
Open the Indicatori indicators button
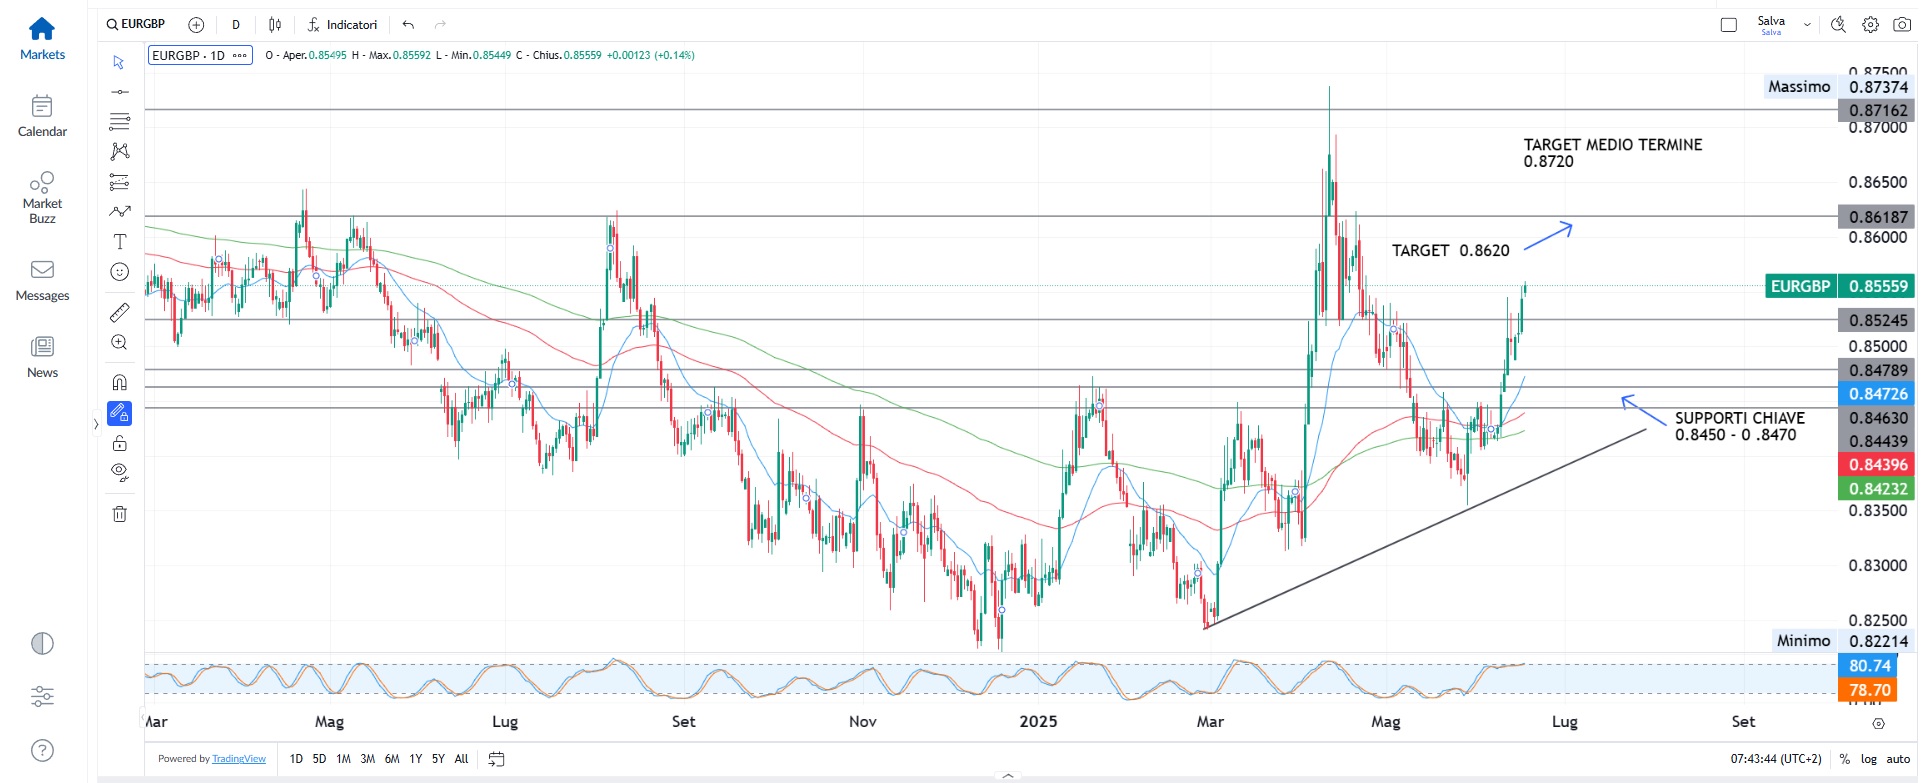(342, 25)
